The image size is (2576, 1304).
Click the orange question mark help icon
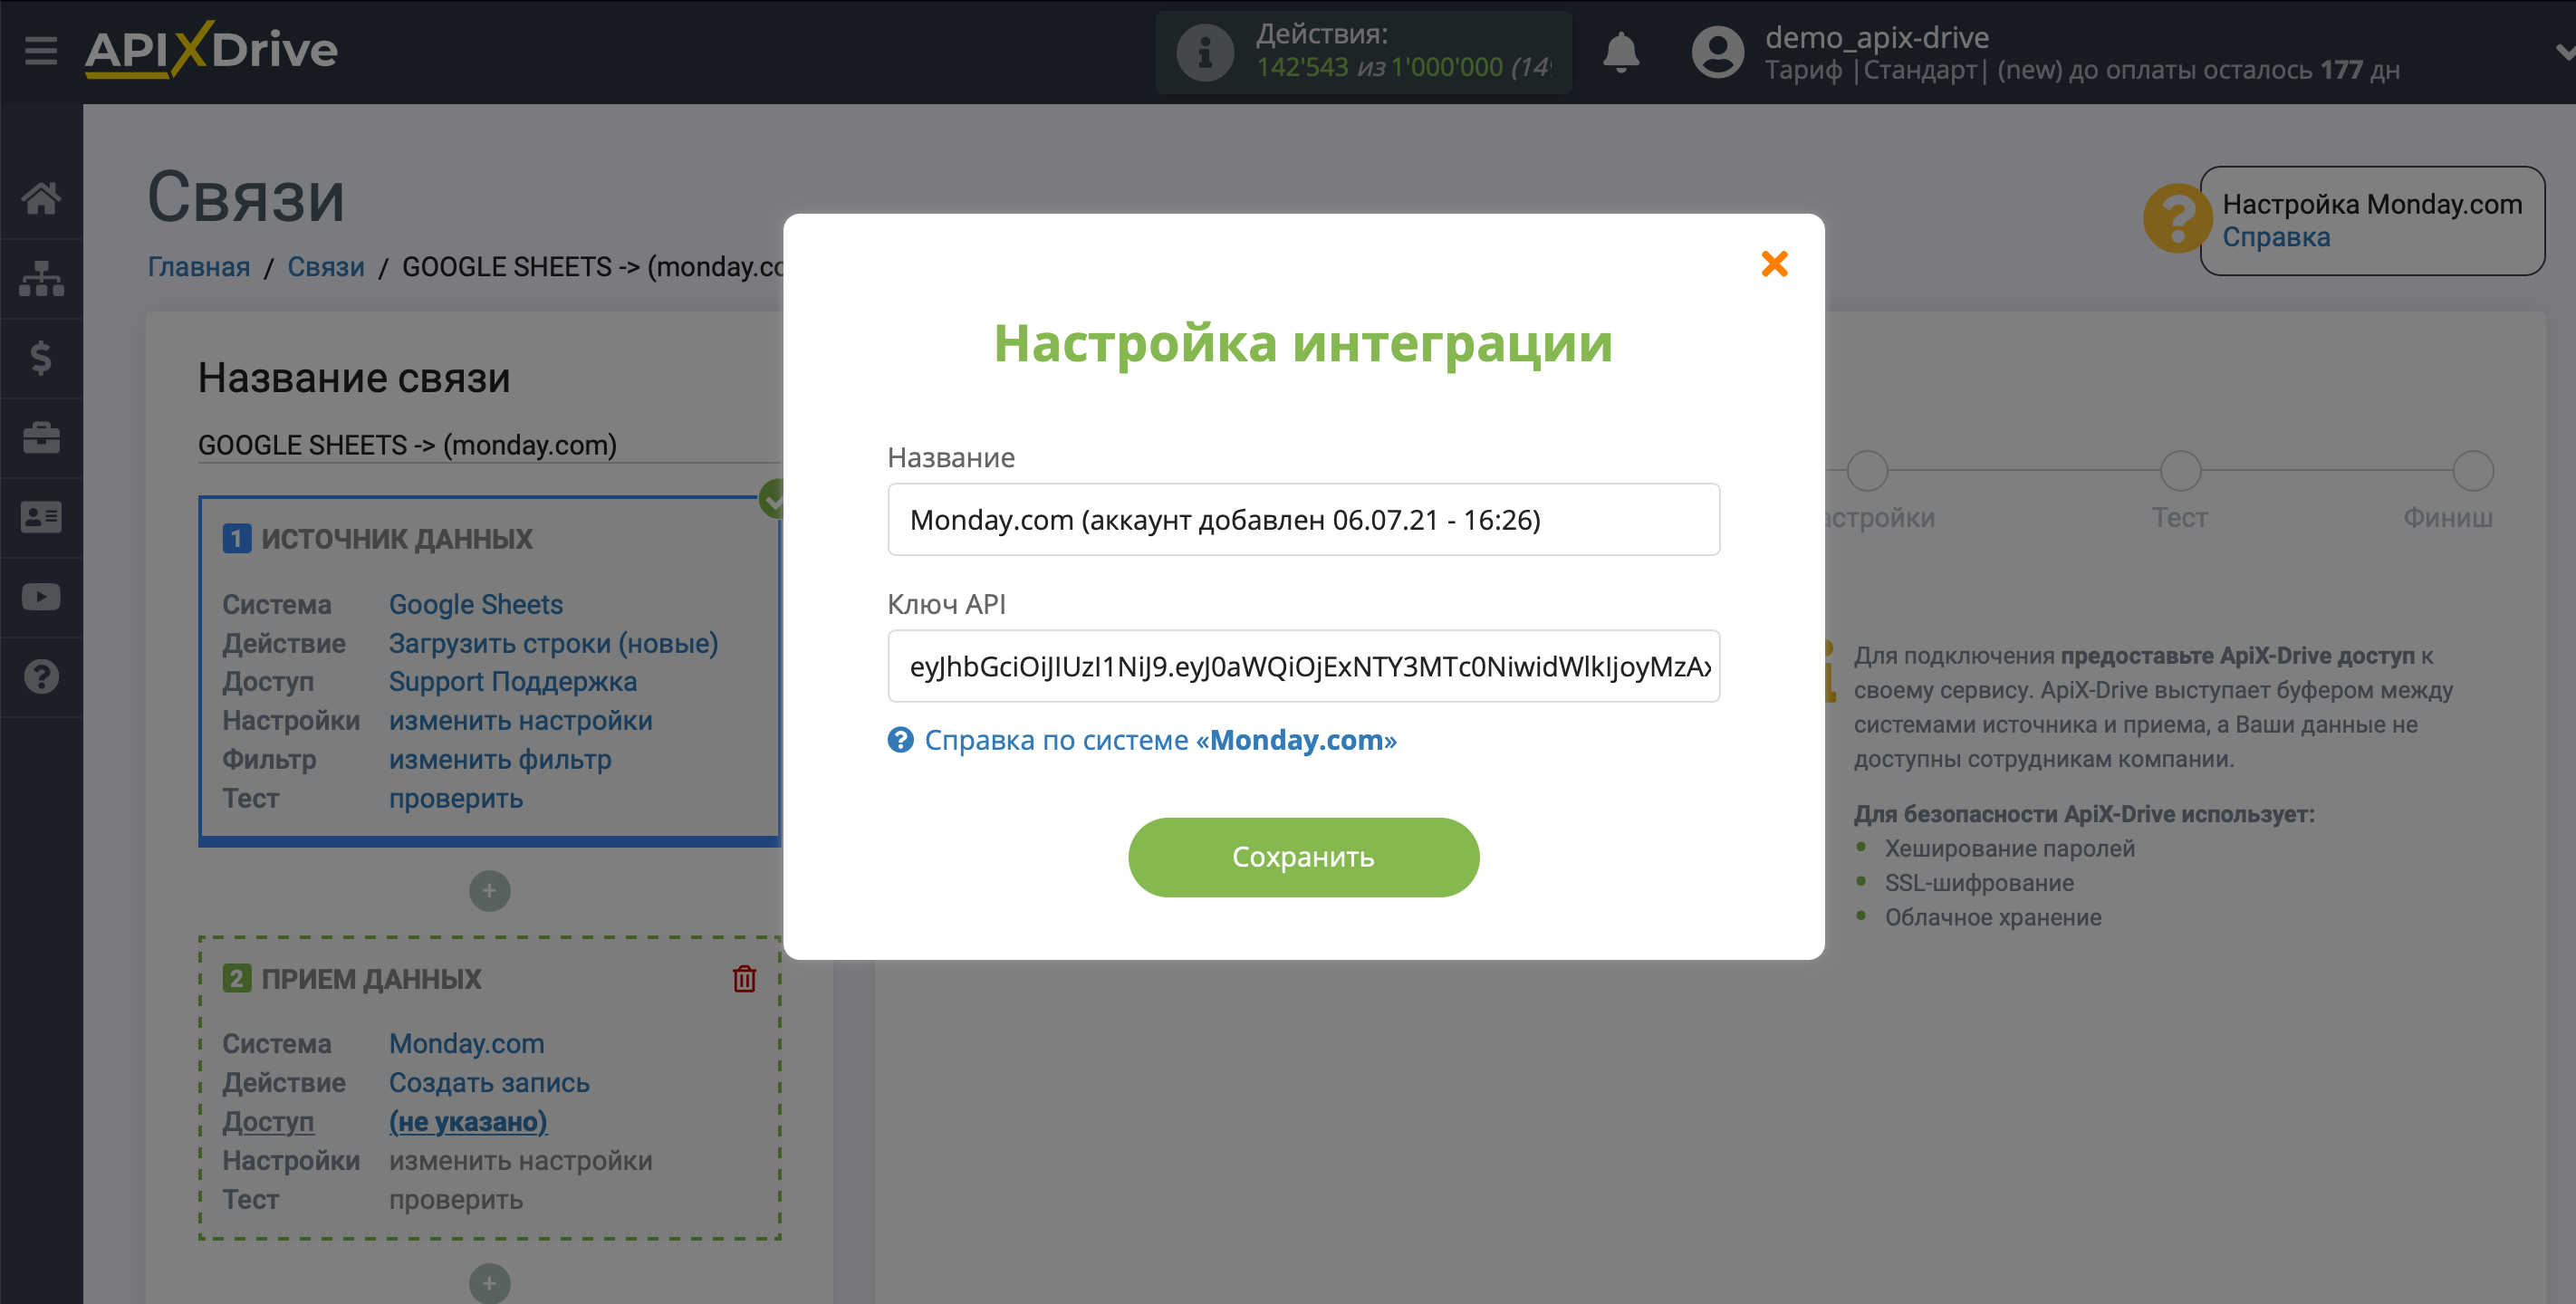2177,218
